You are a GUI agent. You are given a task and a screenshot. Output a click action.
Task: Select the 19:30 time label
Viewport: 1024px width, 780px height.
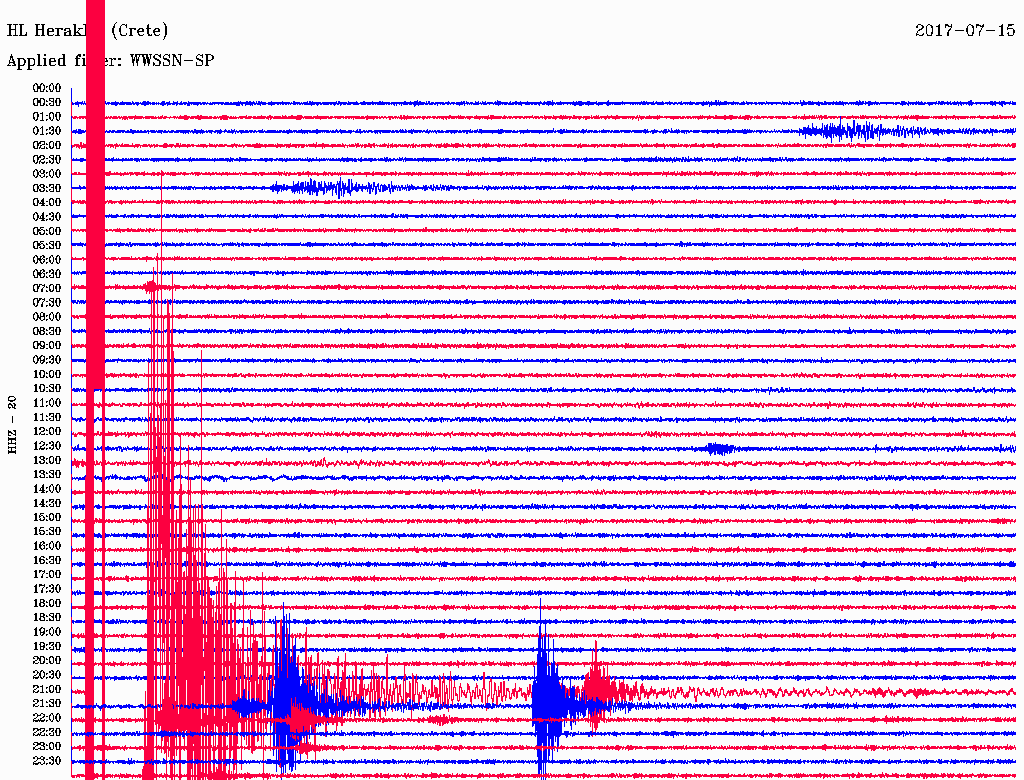[x=46, y=646]
